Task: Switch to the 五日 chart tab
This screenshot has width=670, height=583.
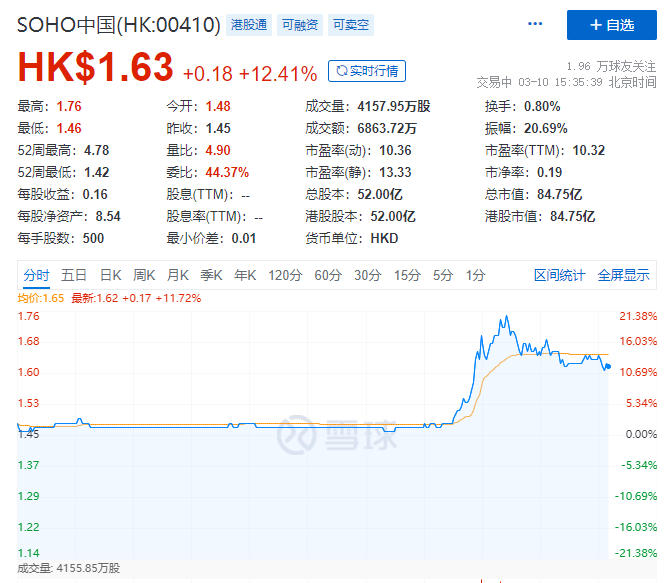Action: coord(74,275)
